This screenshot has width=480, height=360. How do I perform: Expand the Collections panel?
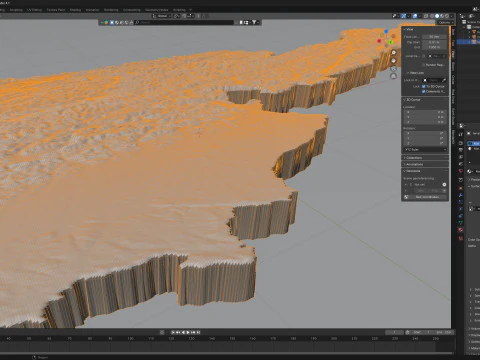coord(425,158)
